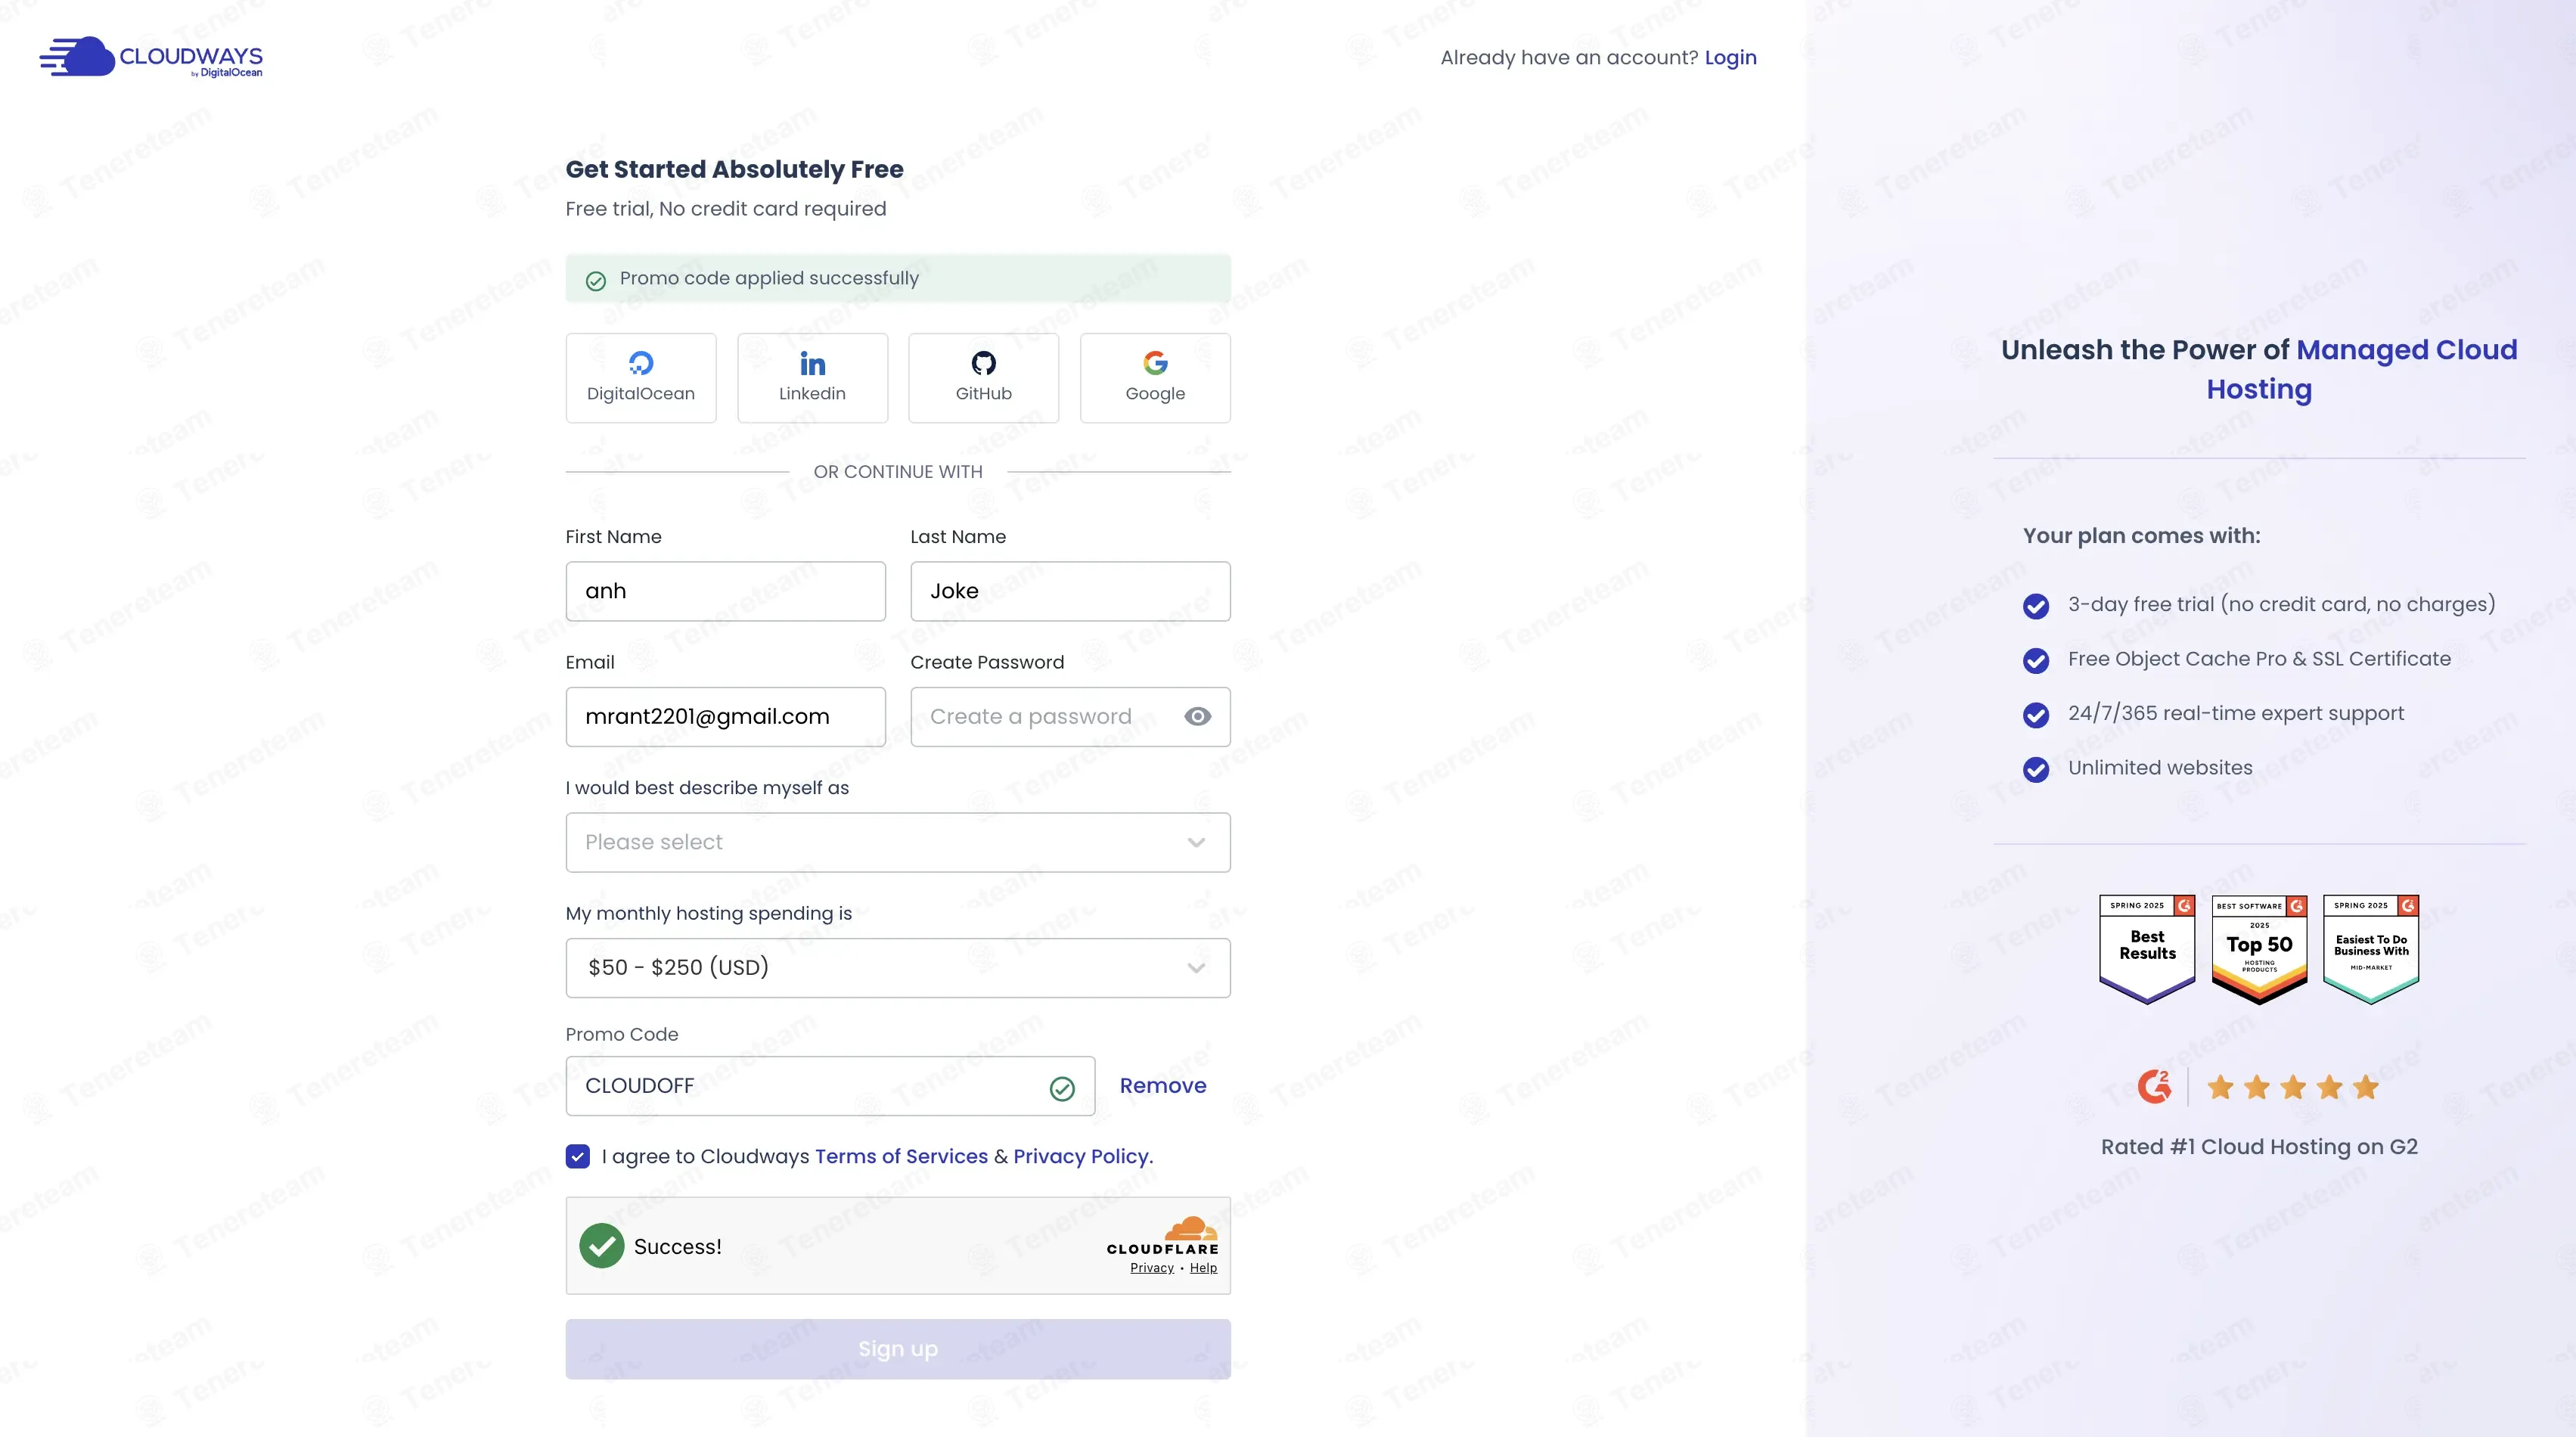Viewport: 2576px width, 1437px height.
Task: Click the Easiest To Do Business With badge
Action: point(2371,949)
